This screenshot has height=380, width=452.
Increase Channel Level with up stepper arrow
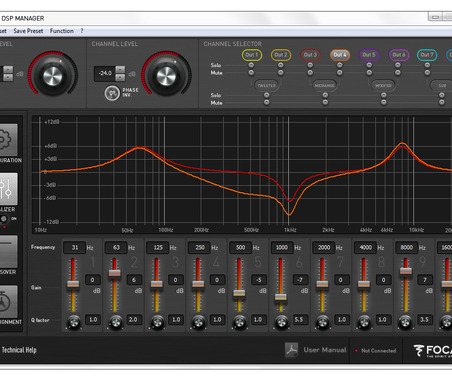coord(120,70)
